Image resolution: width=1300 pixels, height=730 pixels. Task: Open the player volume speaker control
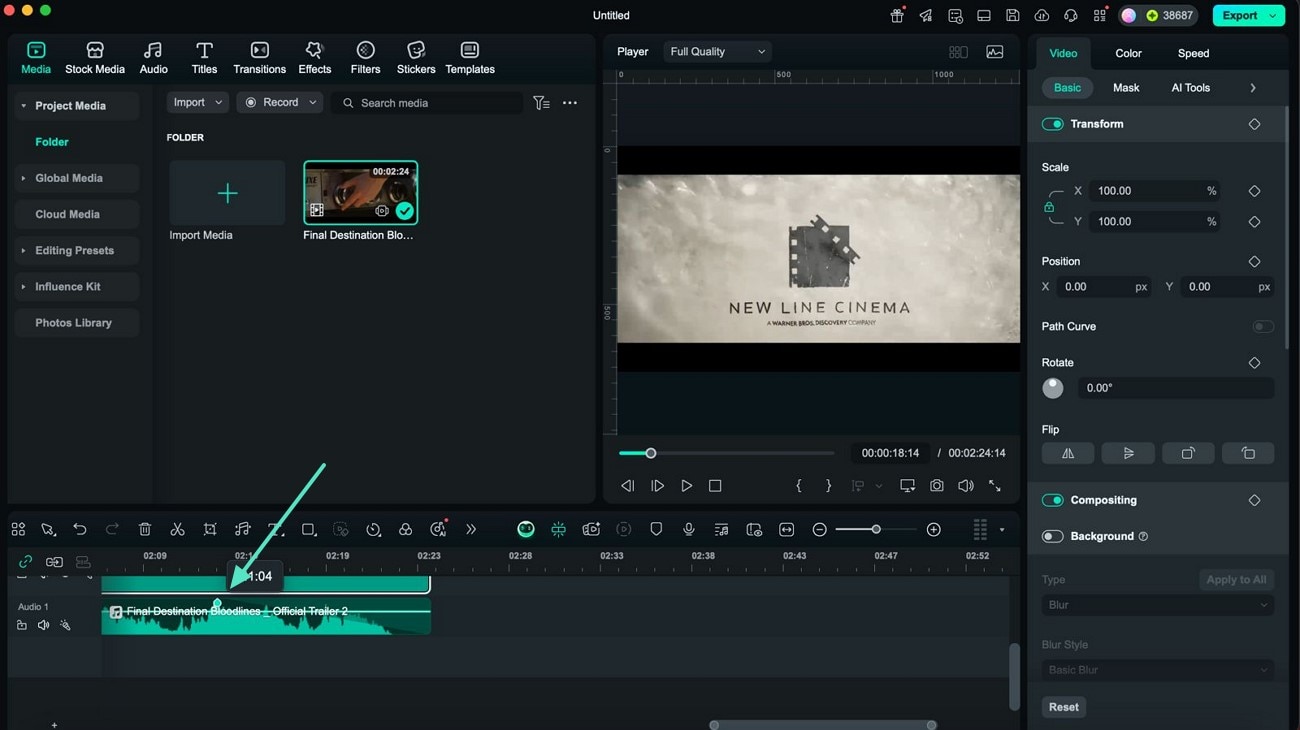(965, 485)
